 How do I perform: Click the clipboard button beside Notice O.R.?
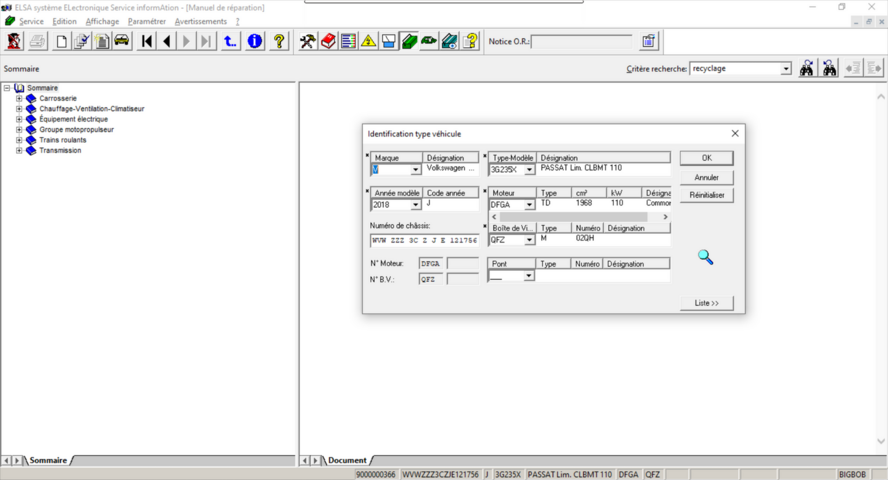(648, 41)
